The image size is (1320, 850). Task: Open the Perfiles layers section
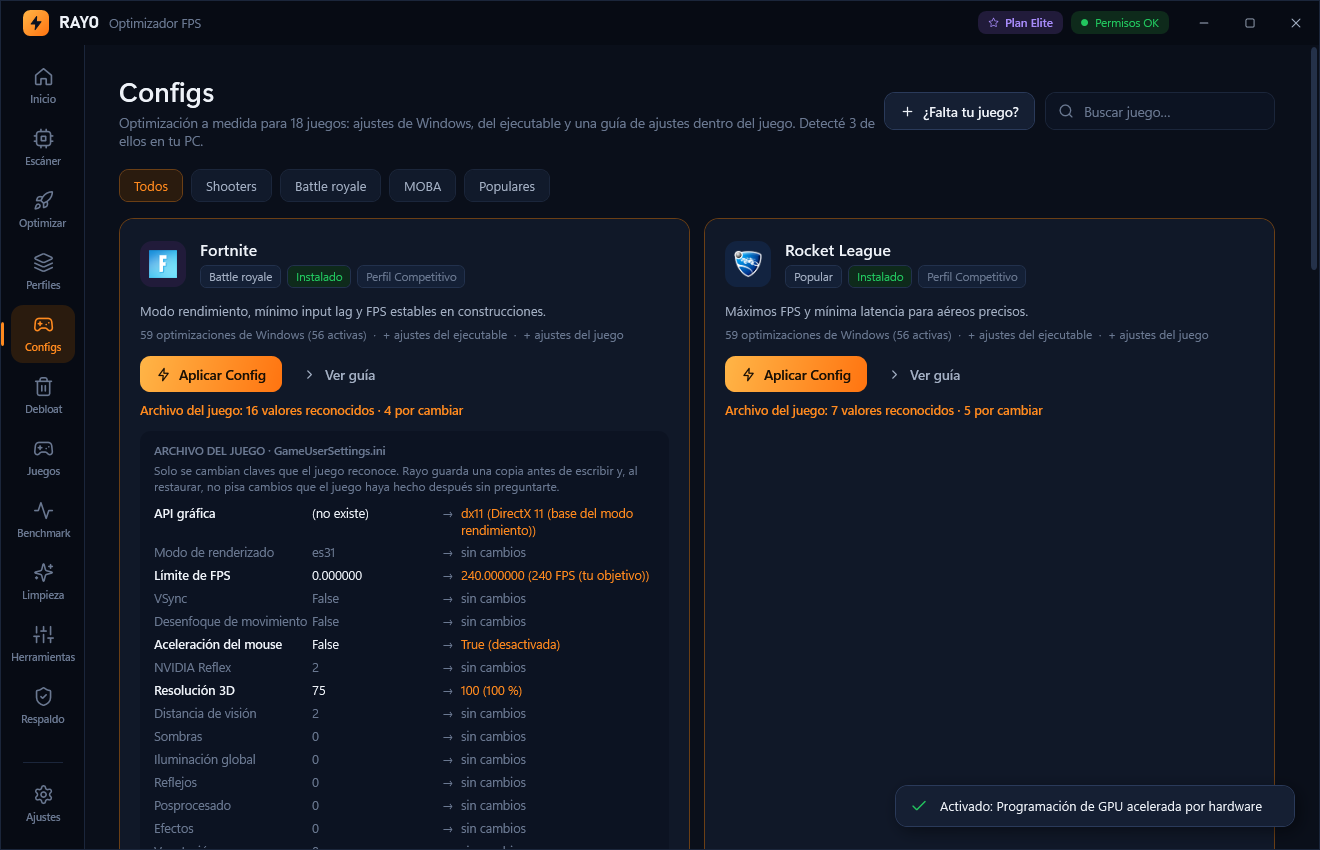click(43, 272)
